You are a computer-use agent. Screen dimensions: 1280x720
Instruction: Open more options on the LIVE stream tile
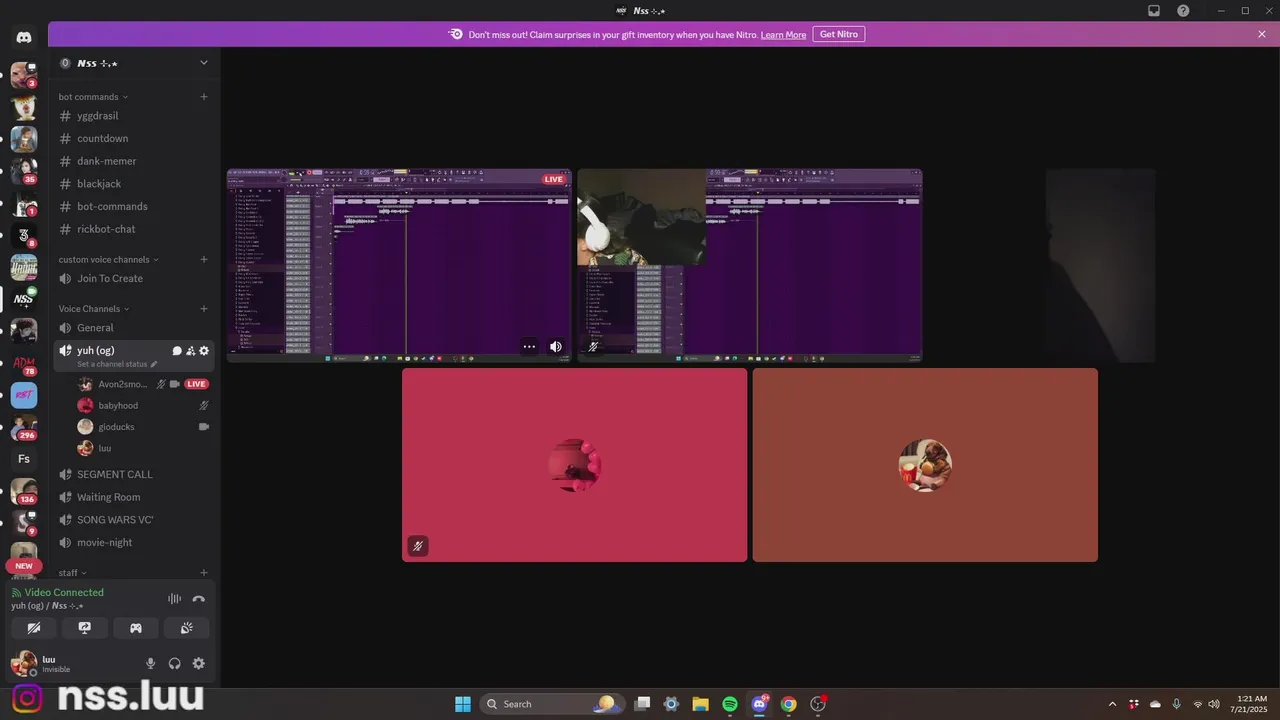point(529,347)
